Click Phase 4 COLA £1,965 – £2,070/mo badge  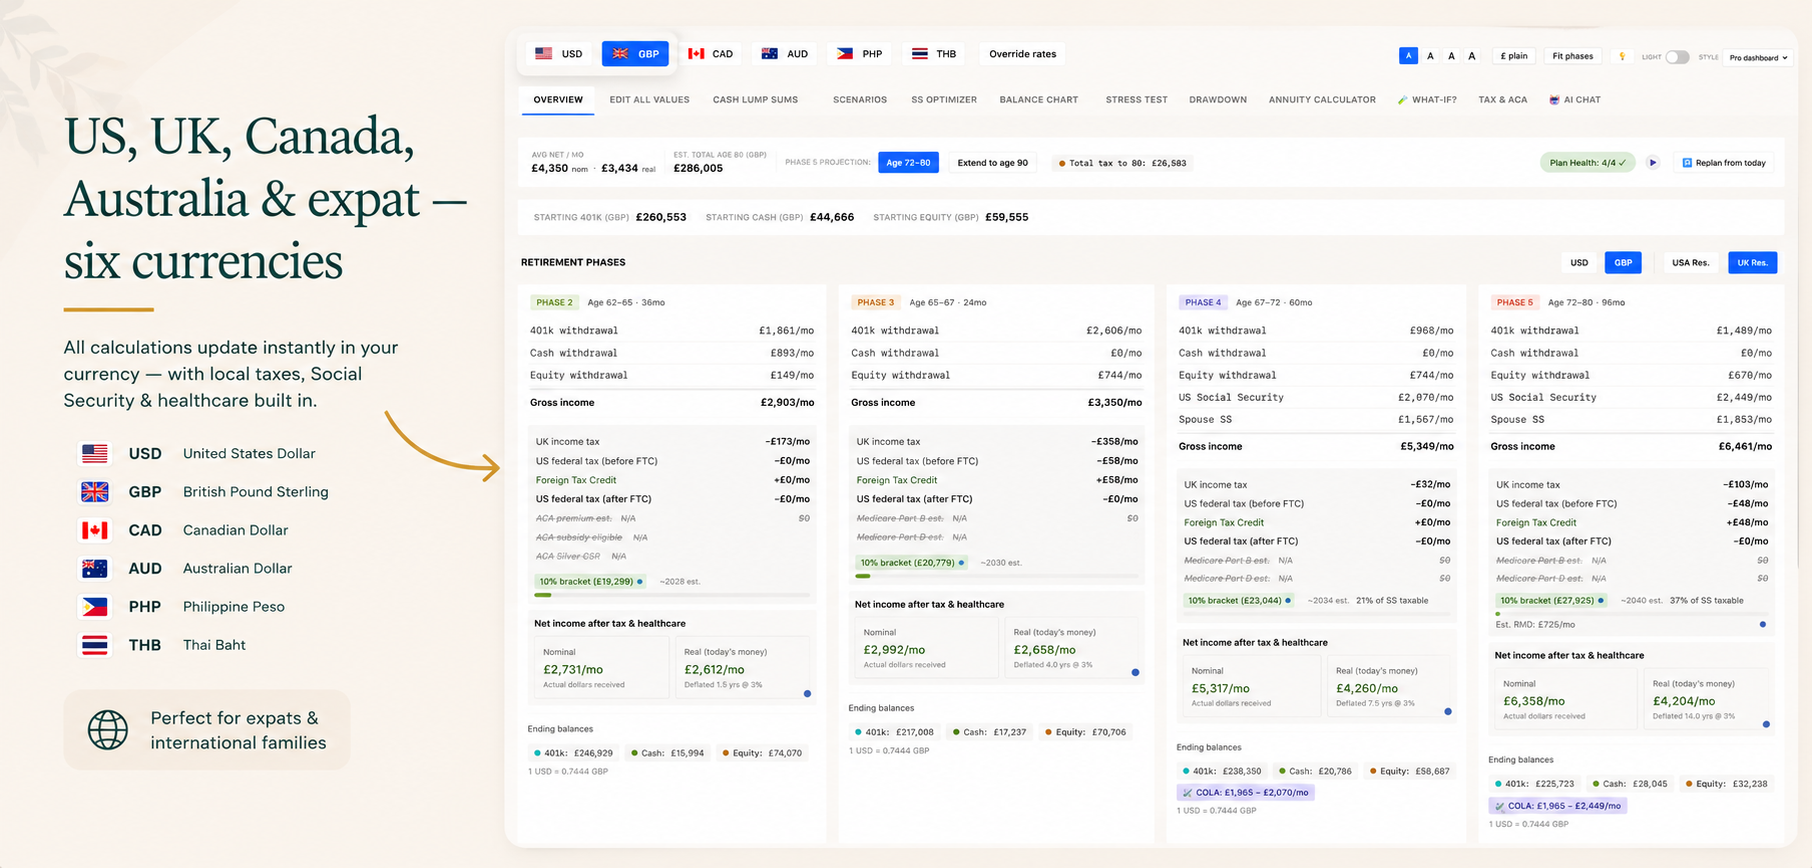(x=1245, y=792)
